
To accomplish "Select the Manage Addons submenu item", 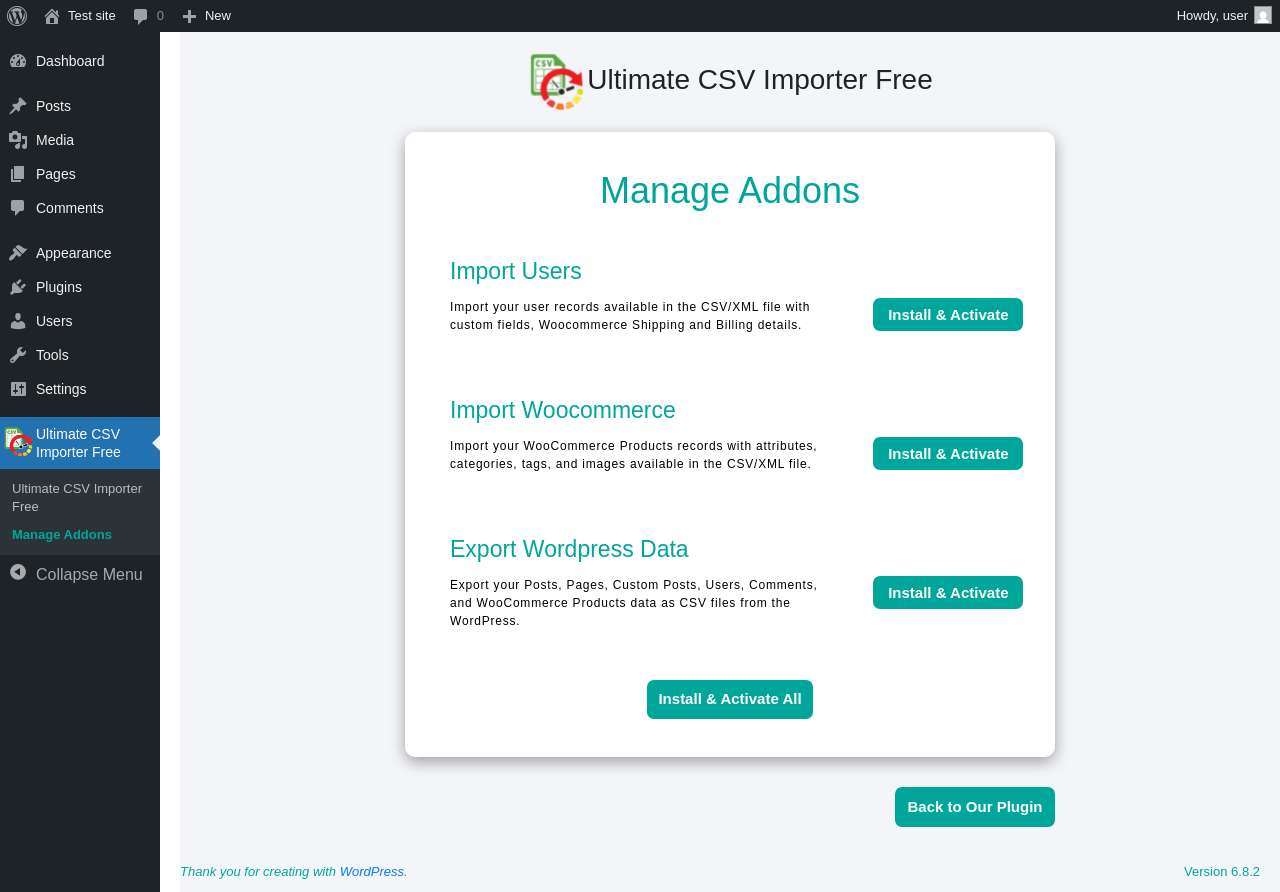I will 62,535.
